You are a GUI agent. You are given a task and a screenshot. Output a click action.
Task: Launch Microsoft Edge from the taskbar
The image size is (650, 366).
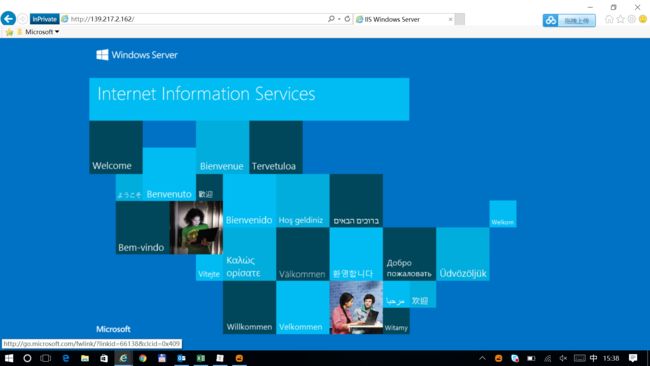click(65, 358)
